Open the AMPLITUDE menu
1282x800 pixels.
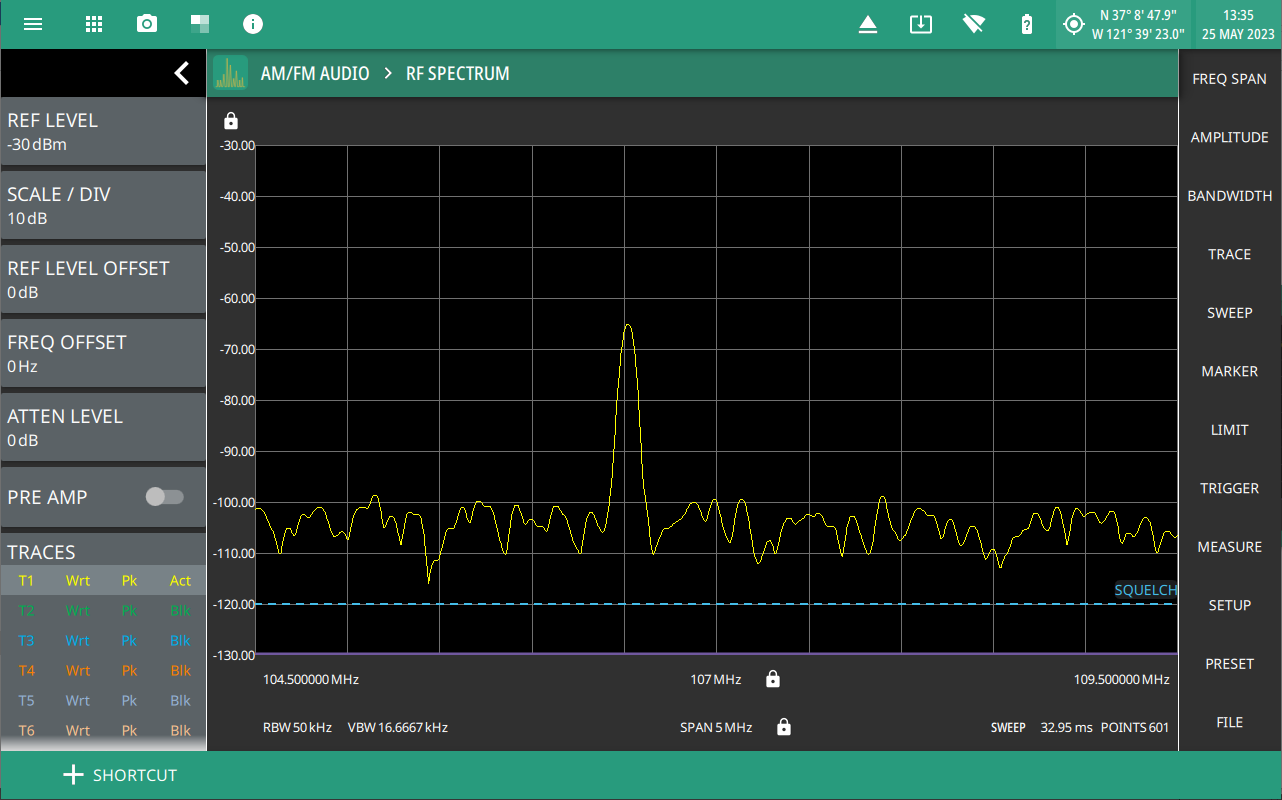point(1229,138)
